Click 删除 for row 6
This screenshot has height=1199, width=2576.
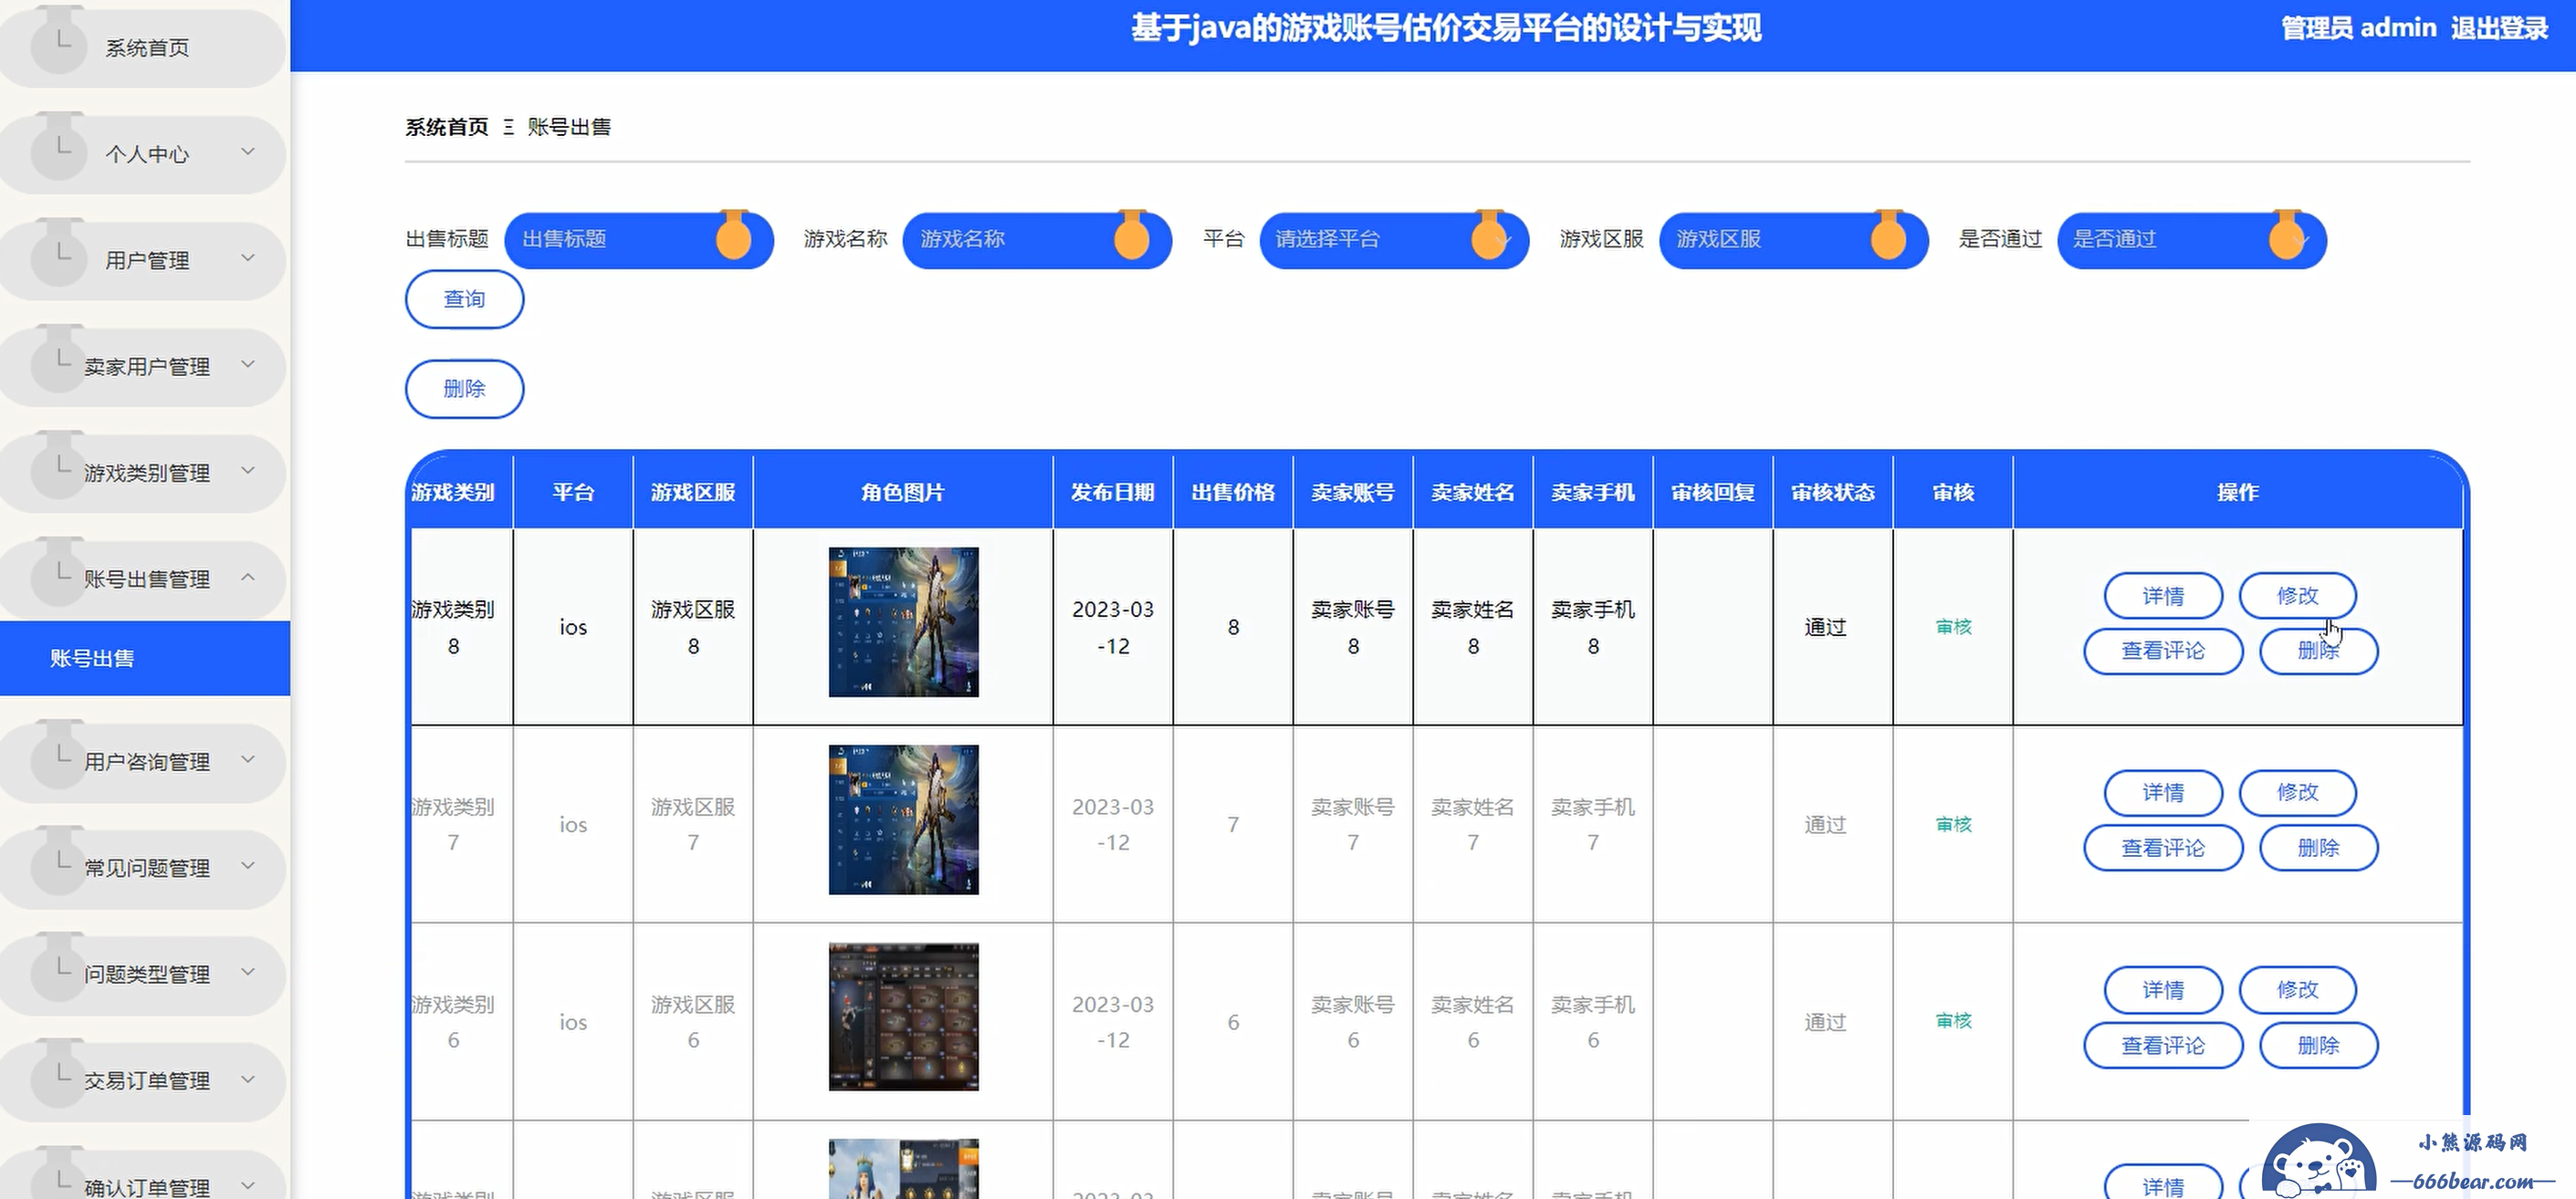click(2318, 1046)
